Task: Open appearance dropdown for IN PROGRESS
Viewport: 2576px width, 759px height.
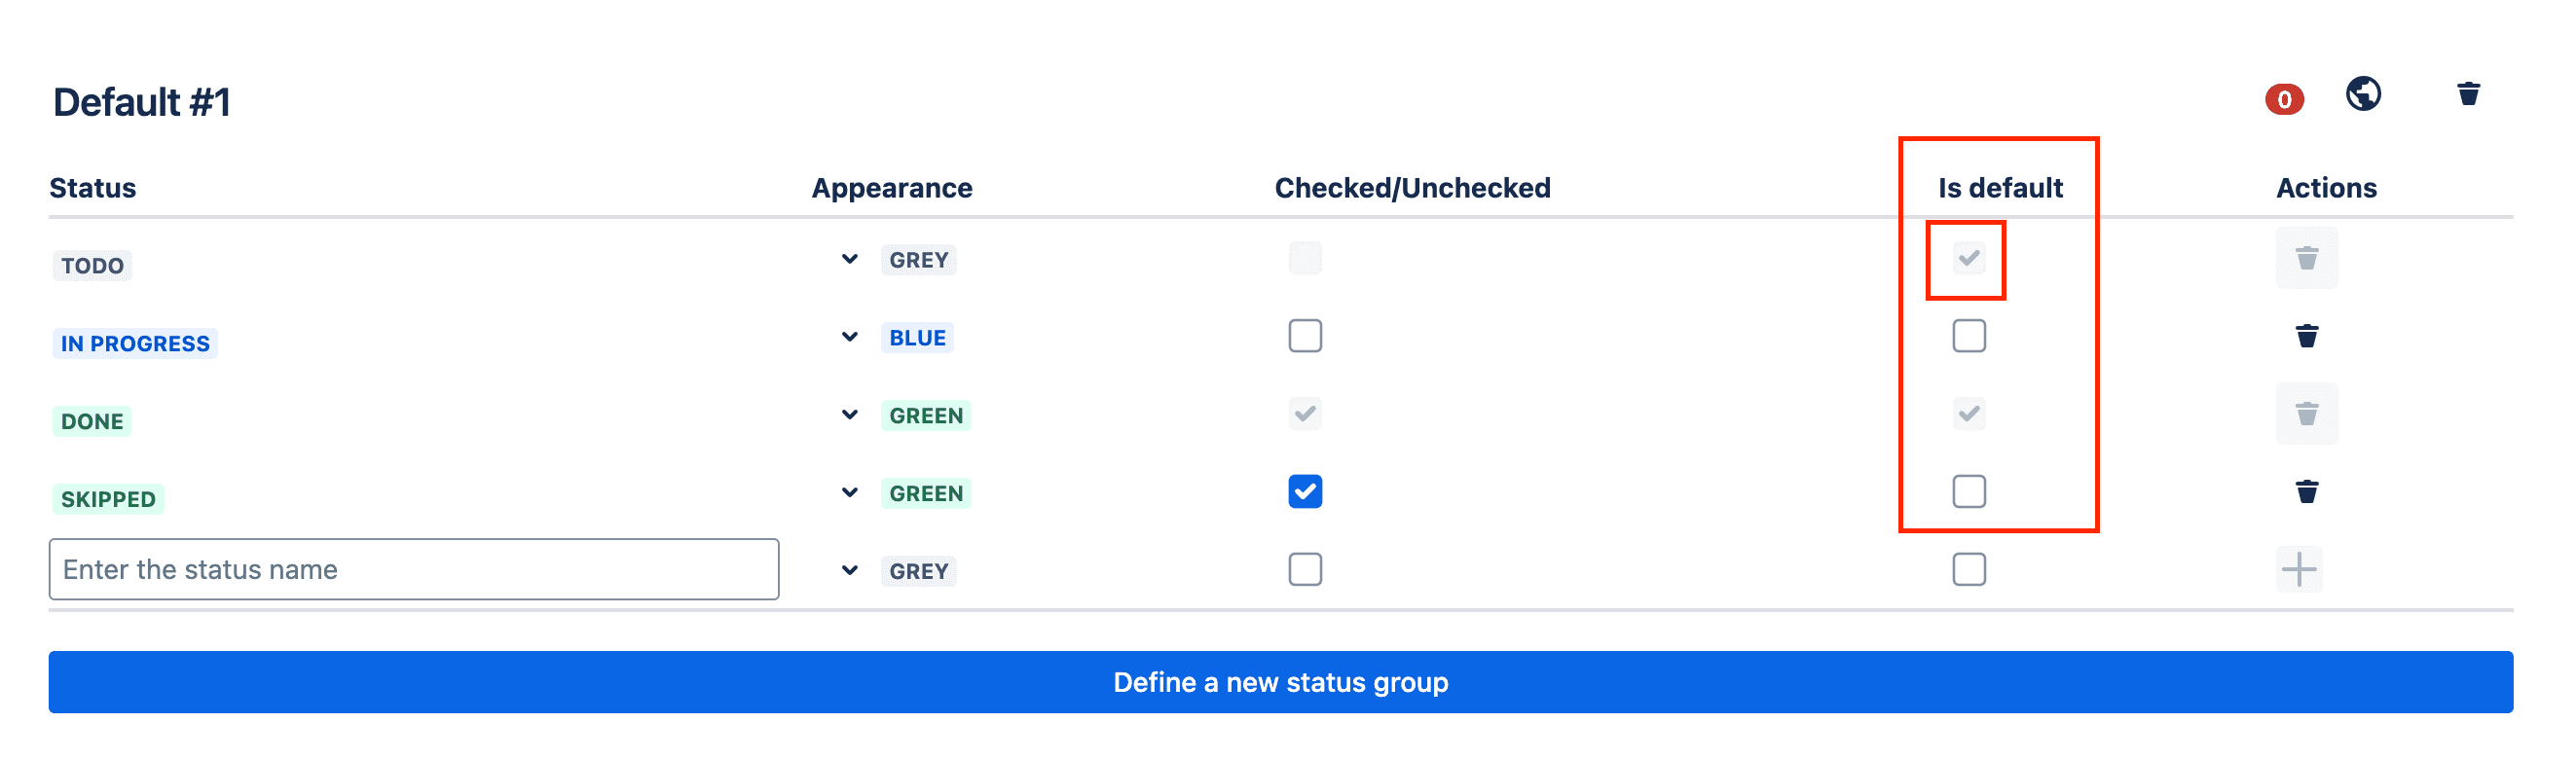Action: 849,337
